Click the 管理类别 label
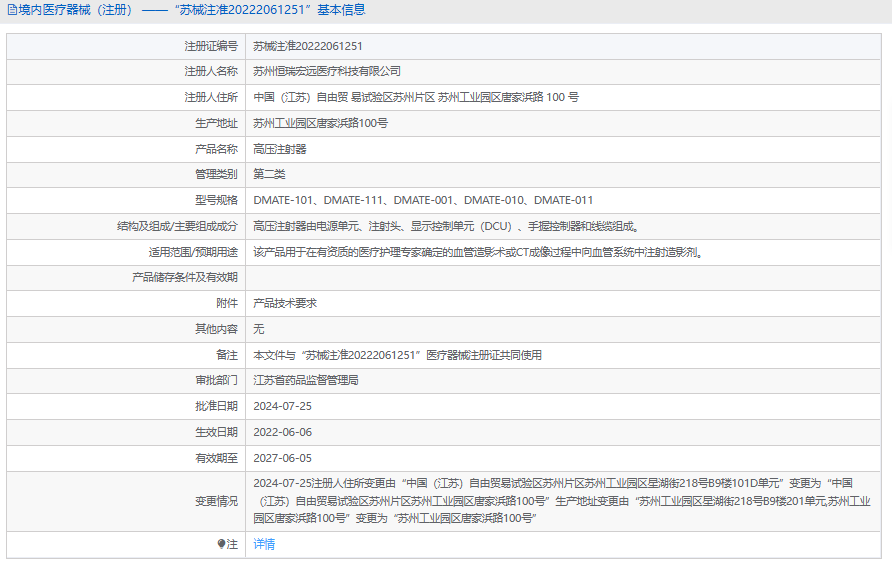This screenshot has height=565, width=892. click(x=216, y=174)
